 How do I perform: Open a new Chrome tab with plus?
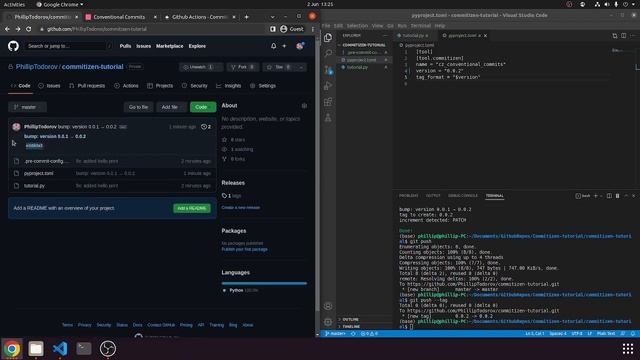(247, 17)
